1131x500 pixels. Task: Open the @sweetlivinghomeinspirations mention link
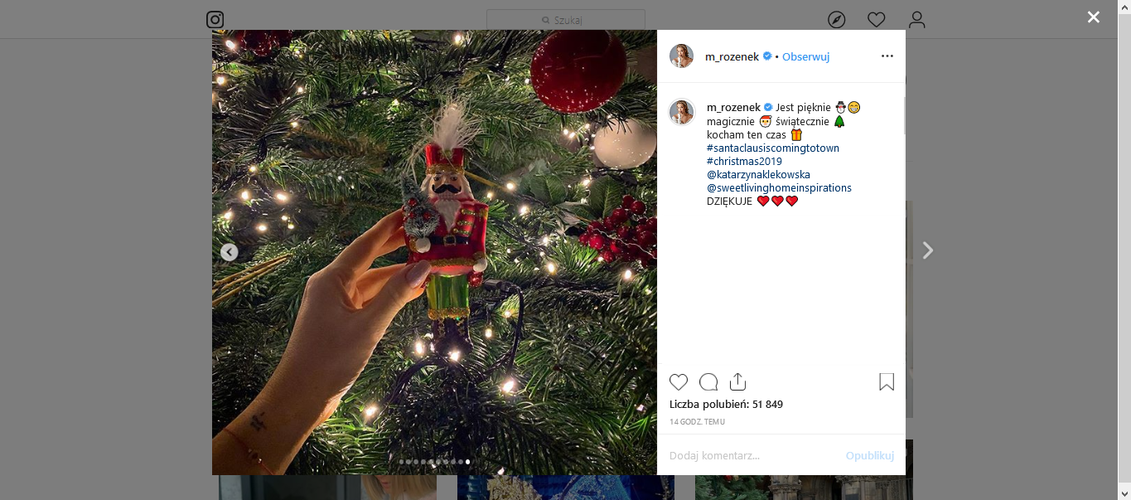[x=779, y=188]
